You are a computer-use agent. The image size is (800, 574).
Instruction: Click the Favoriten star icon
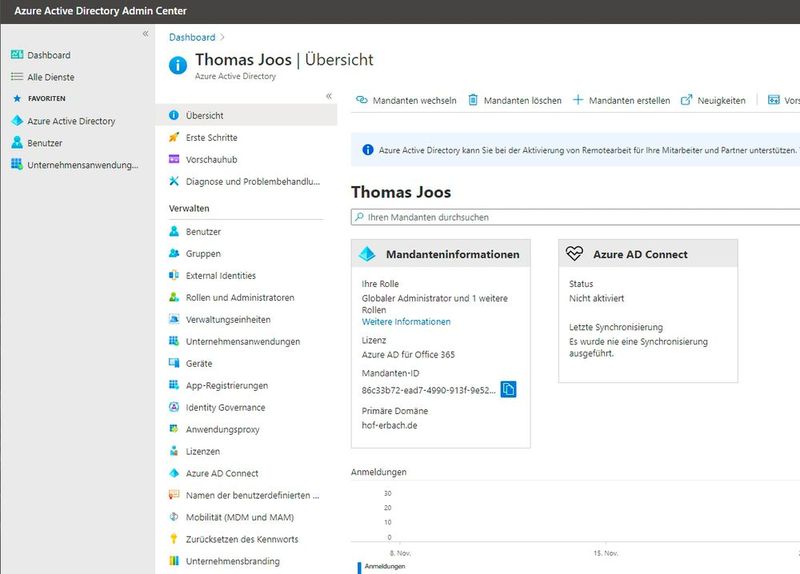point(17,98)
